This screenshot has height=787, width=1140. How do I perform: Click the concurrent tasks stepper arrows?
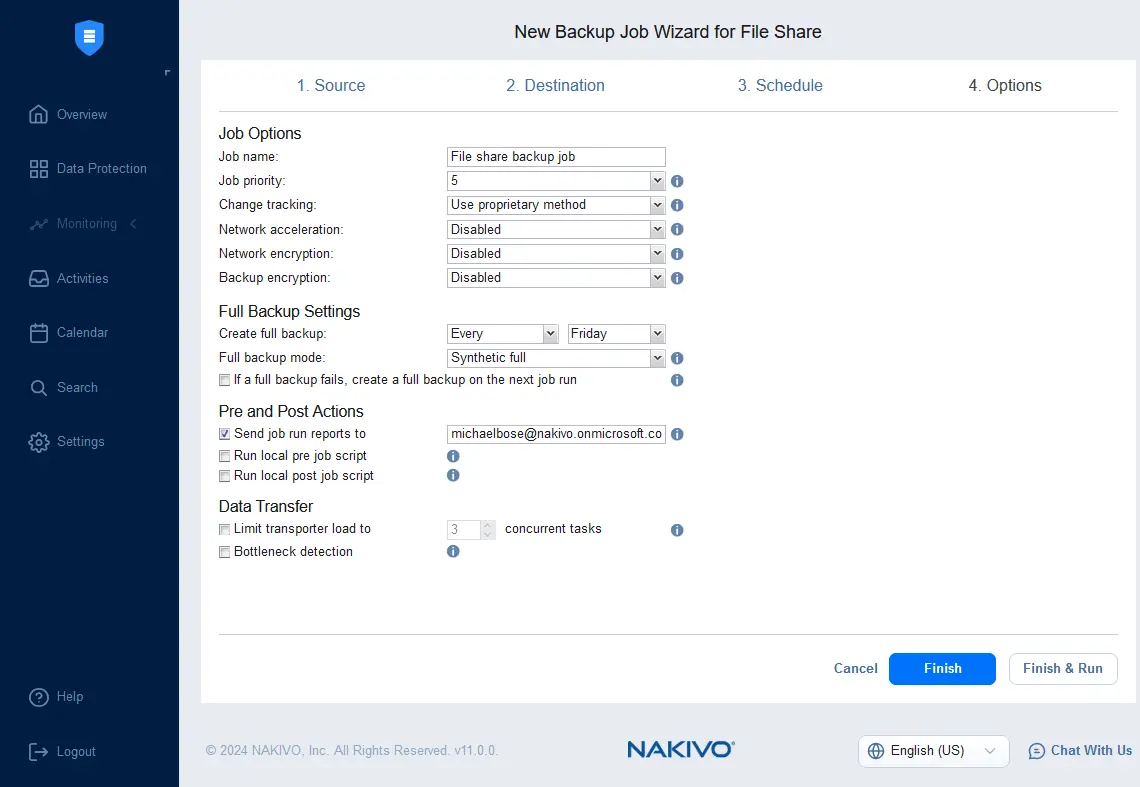pyautogui.click(x=489, y=530)
